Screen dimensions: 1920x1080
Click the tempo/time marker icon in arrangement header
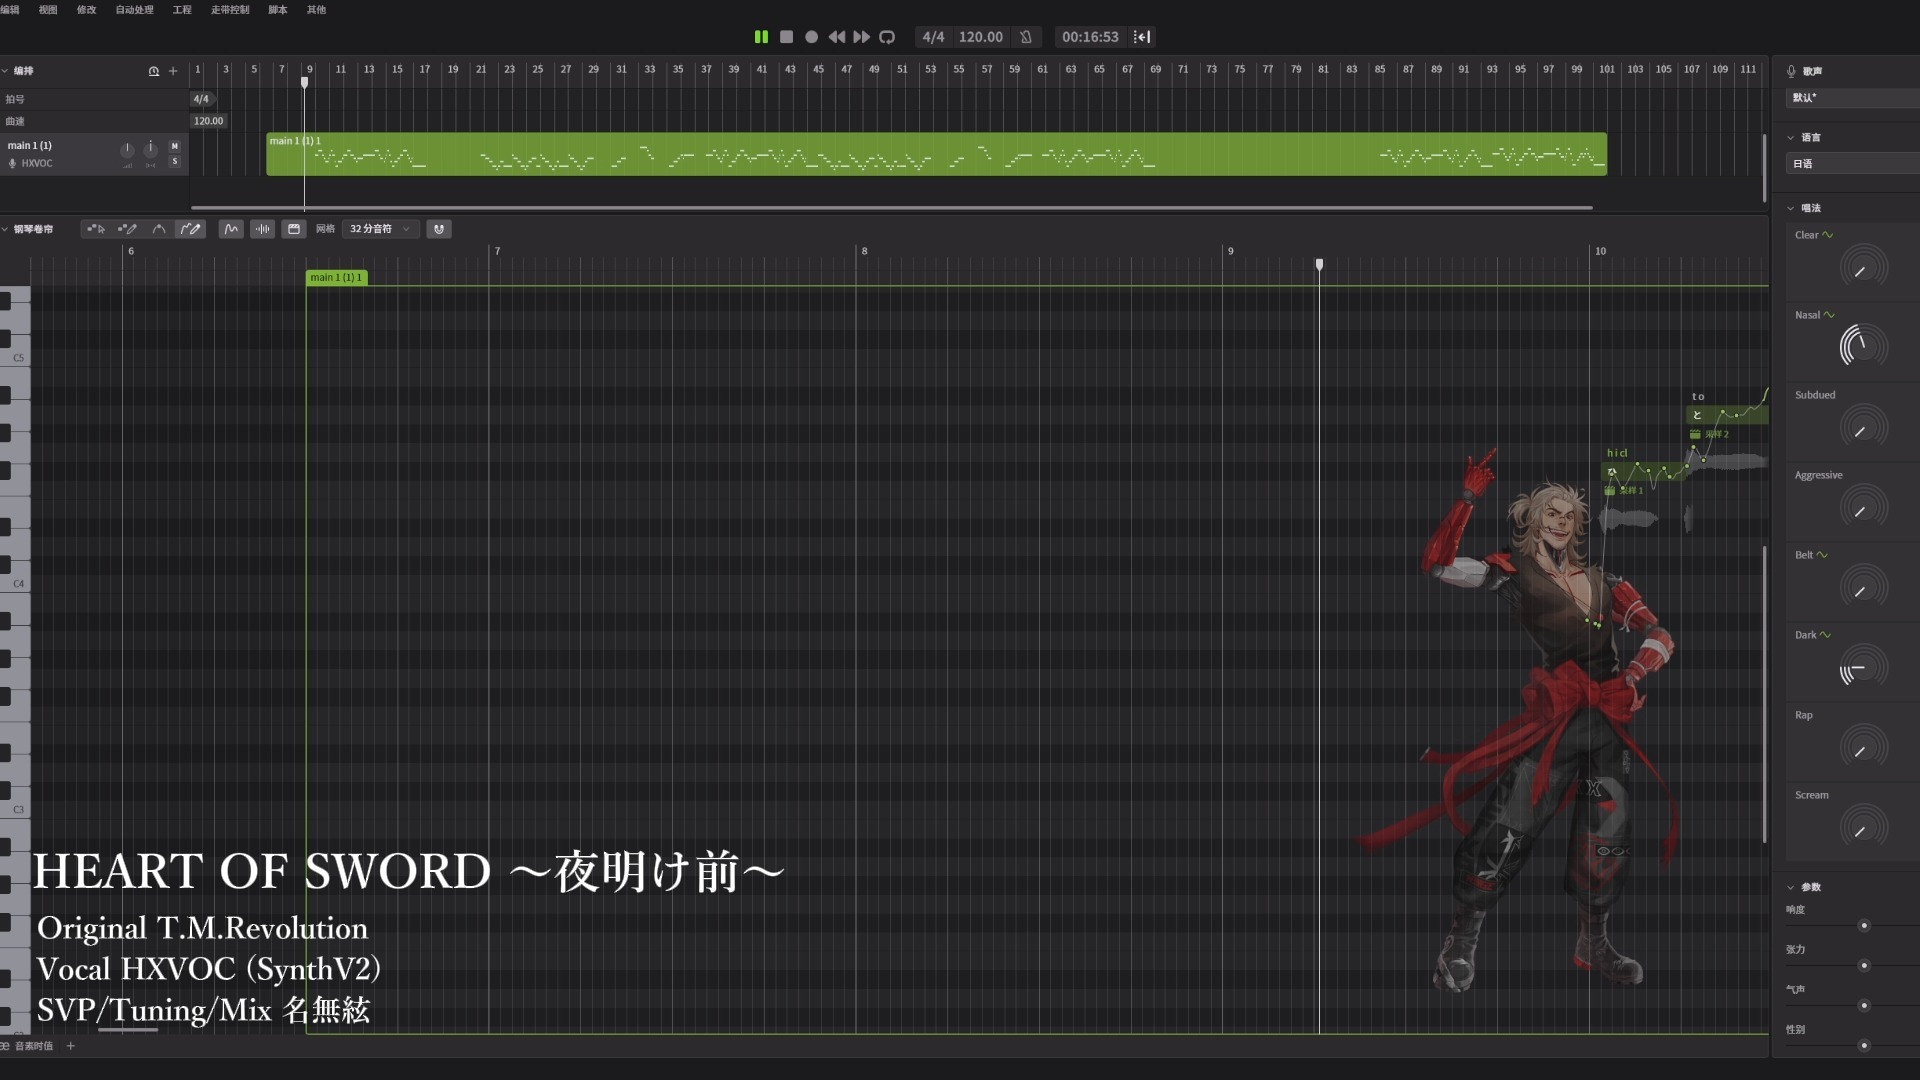point(154,71)
